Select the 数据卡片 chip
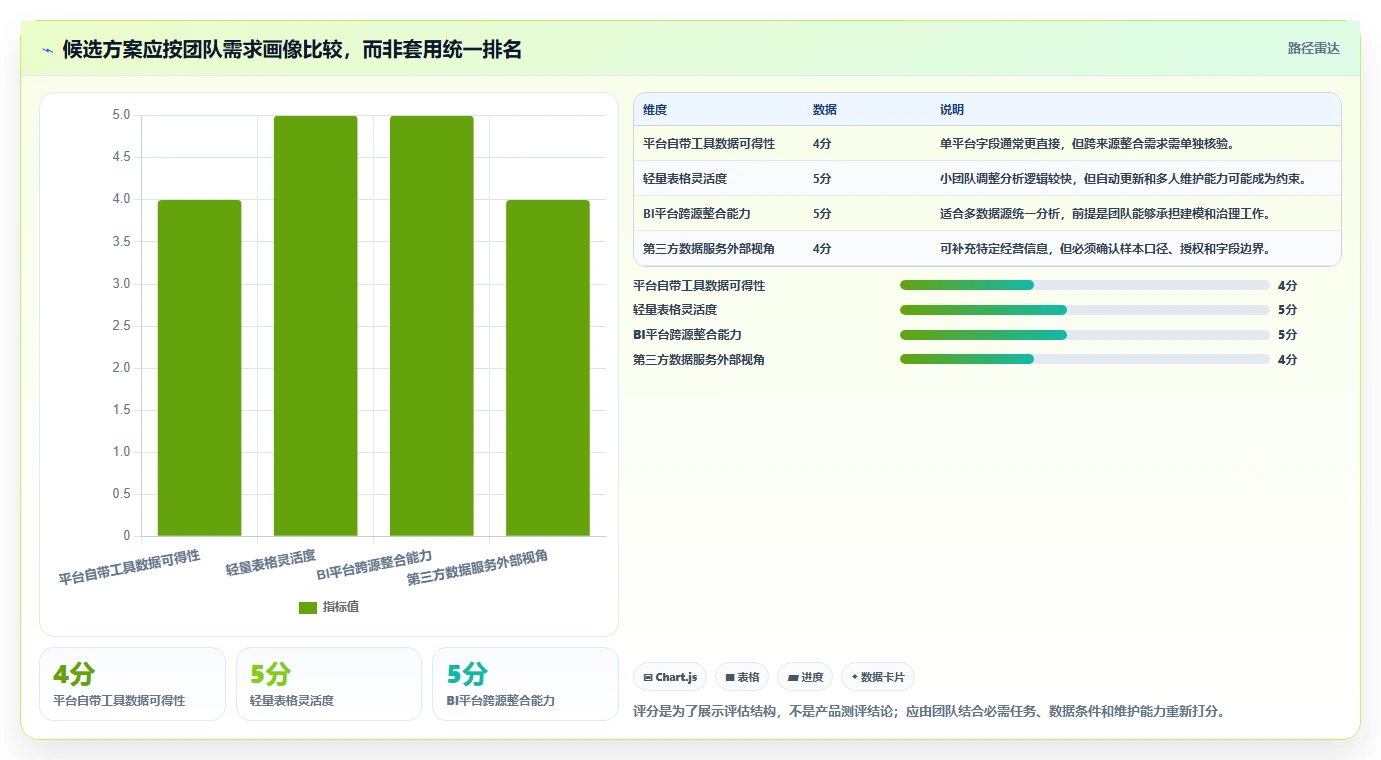 pos(878,677)
